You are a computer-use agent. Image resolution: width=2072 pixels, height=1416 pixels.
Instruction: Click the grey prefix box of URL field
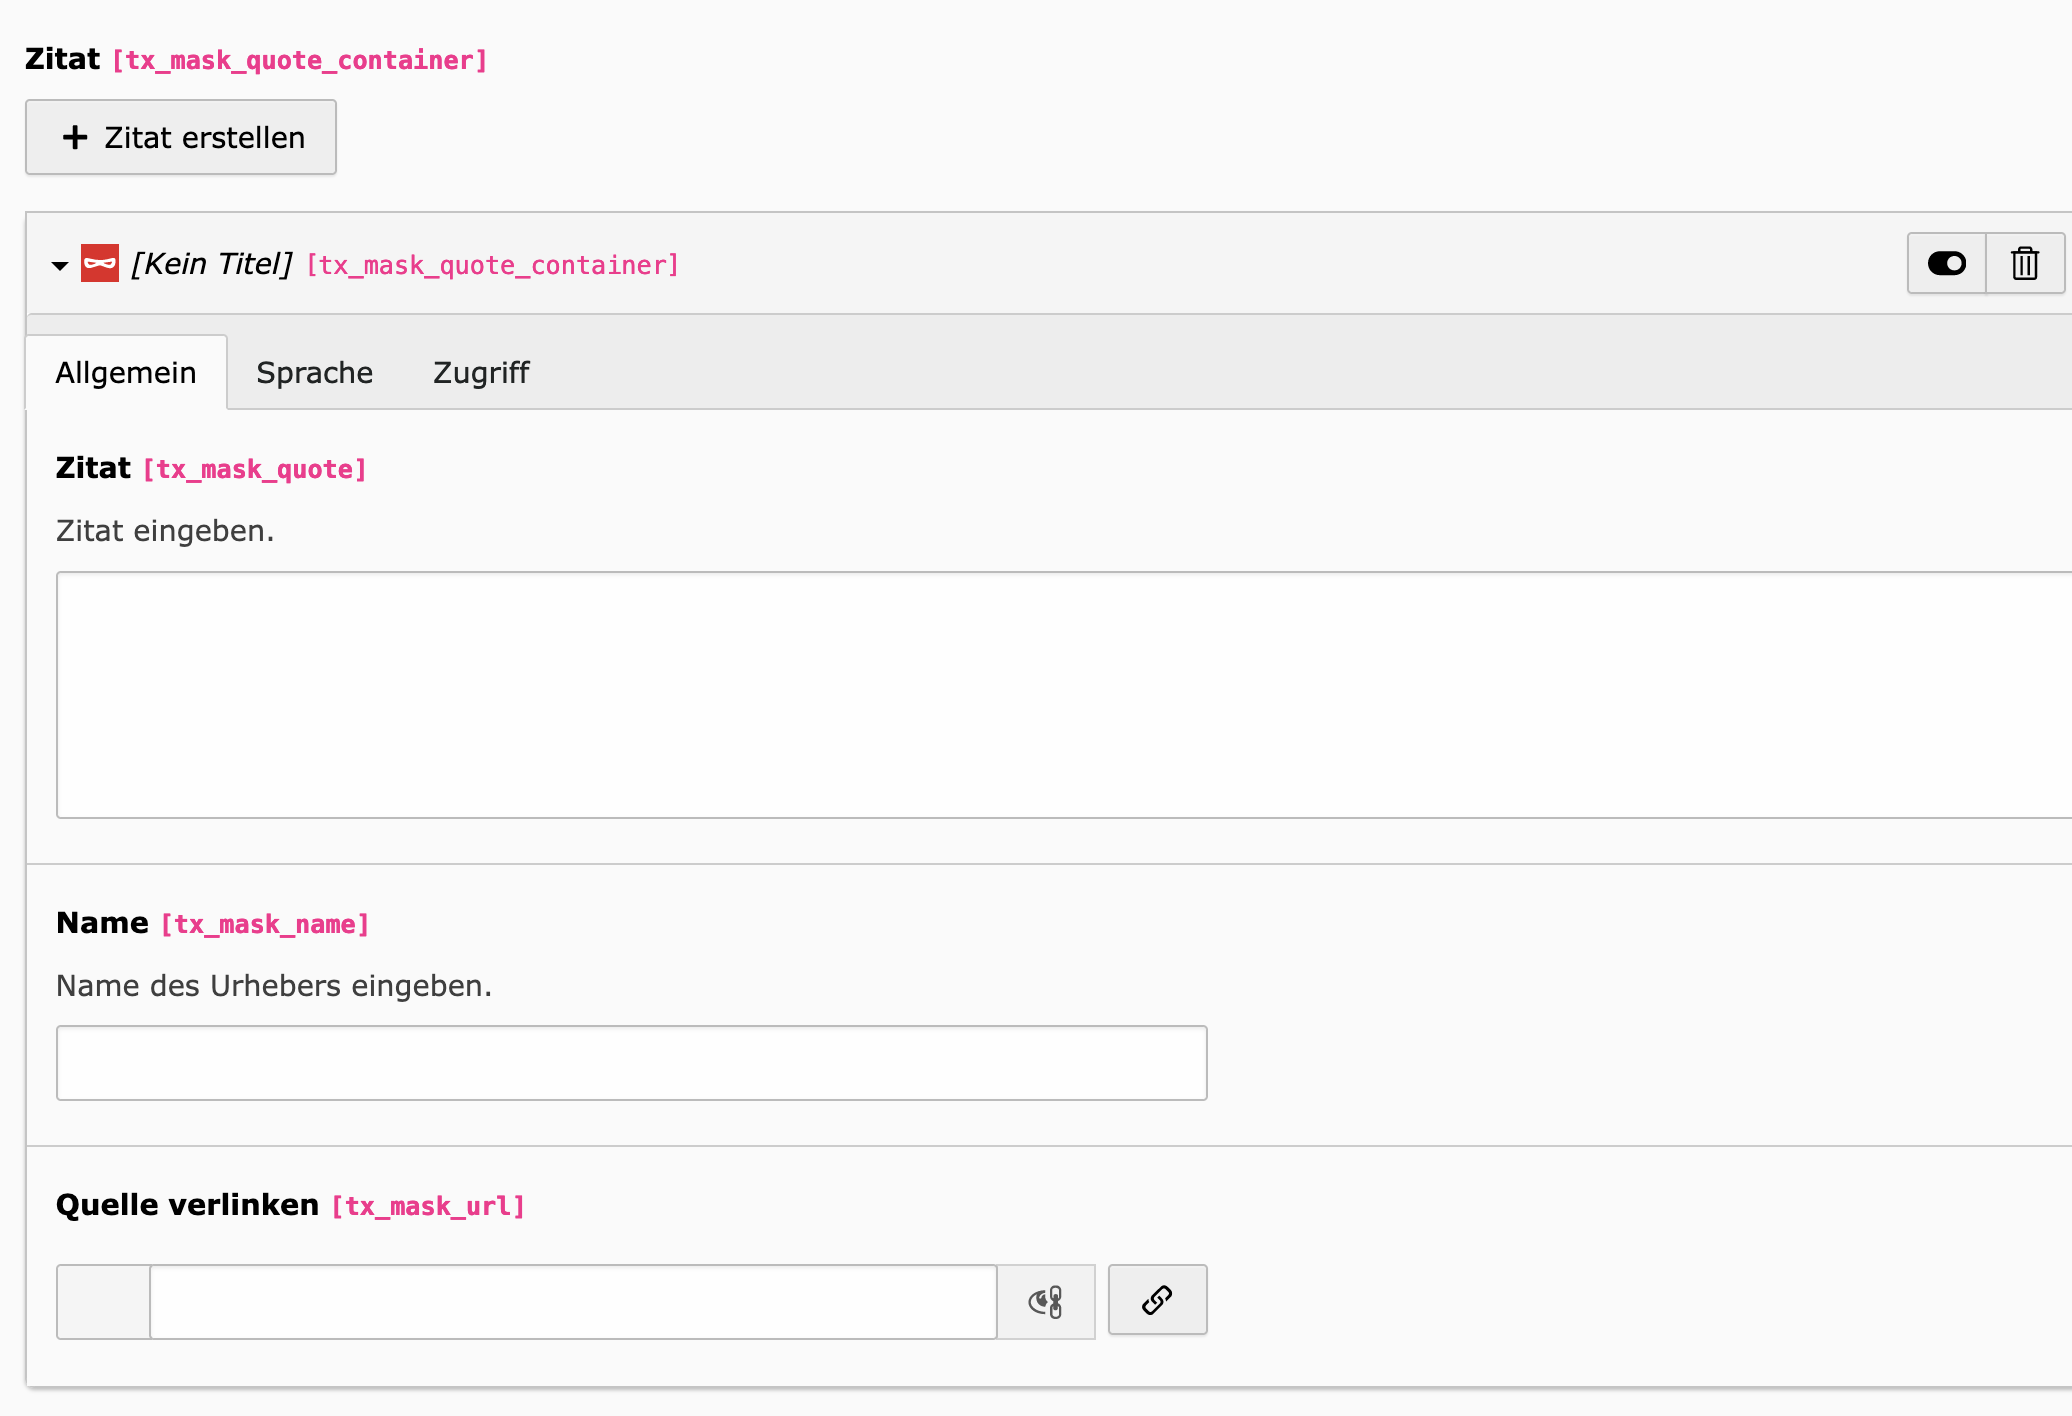click(x=103, y=1302)
